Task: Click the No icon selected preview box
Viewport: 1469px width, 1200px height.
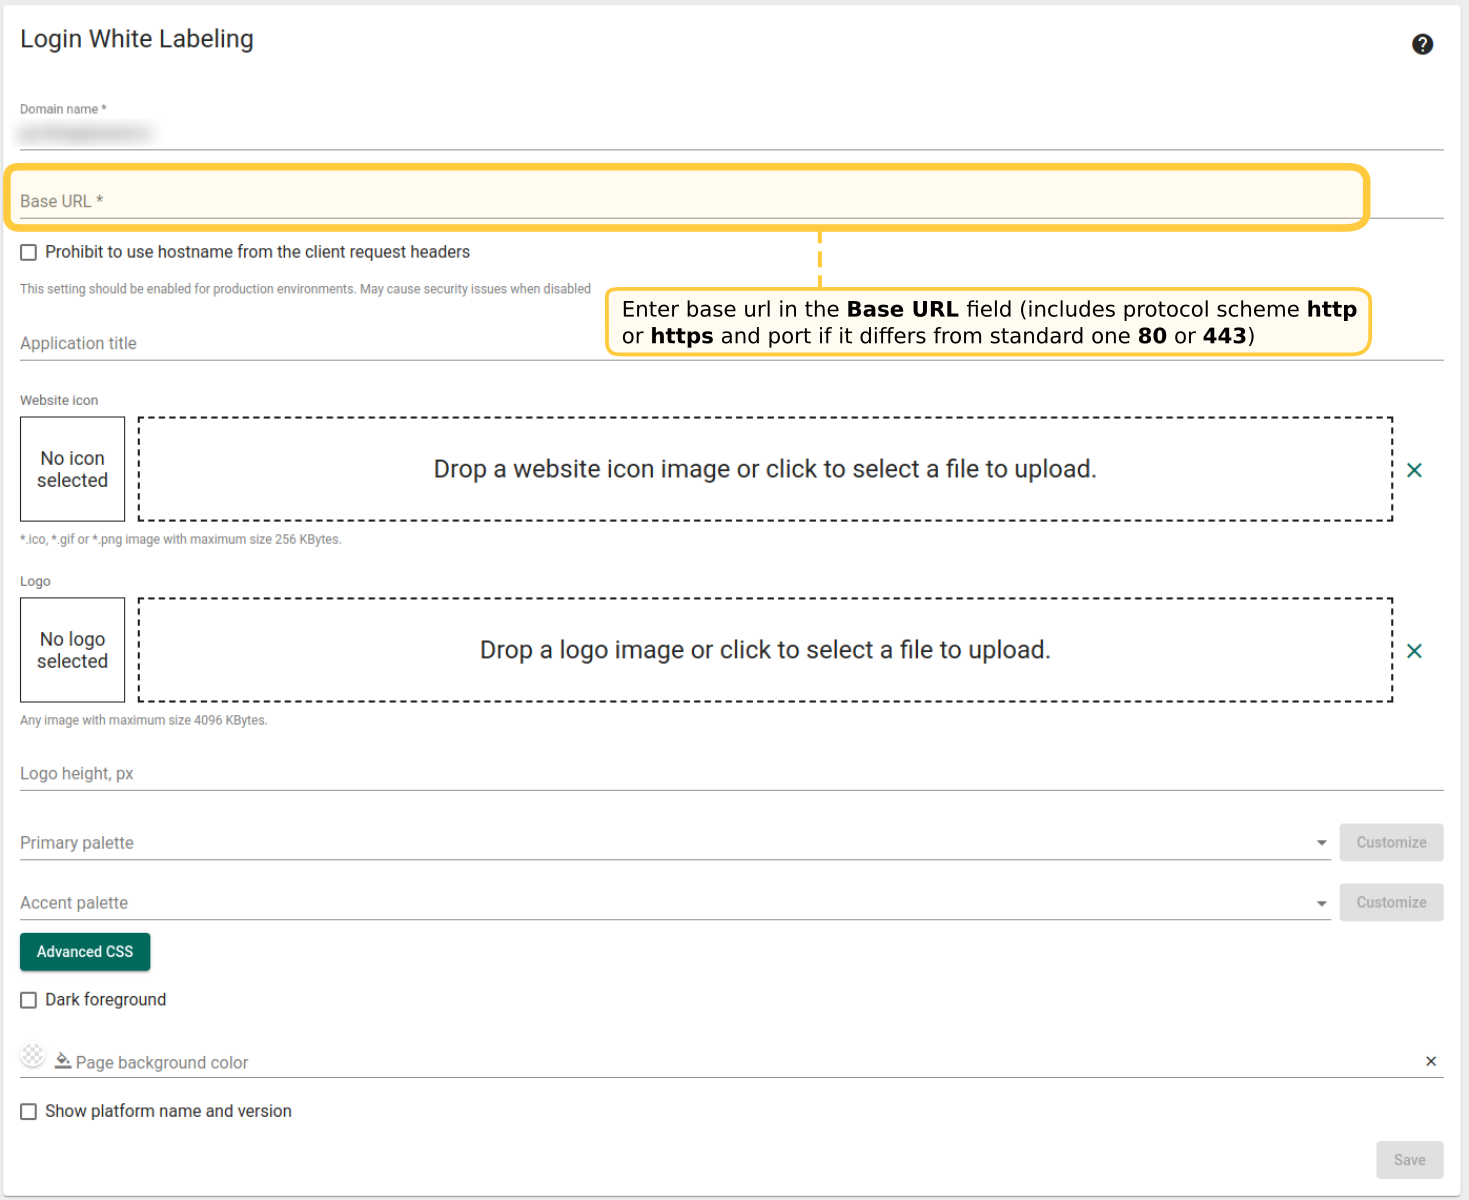Action: click(72, 469)
